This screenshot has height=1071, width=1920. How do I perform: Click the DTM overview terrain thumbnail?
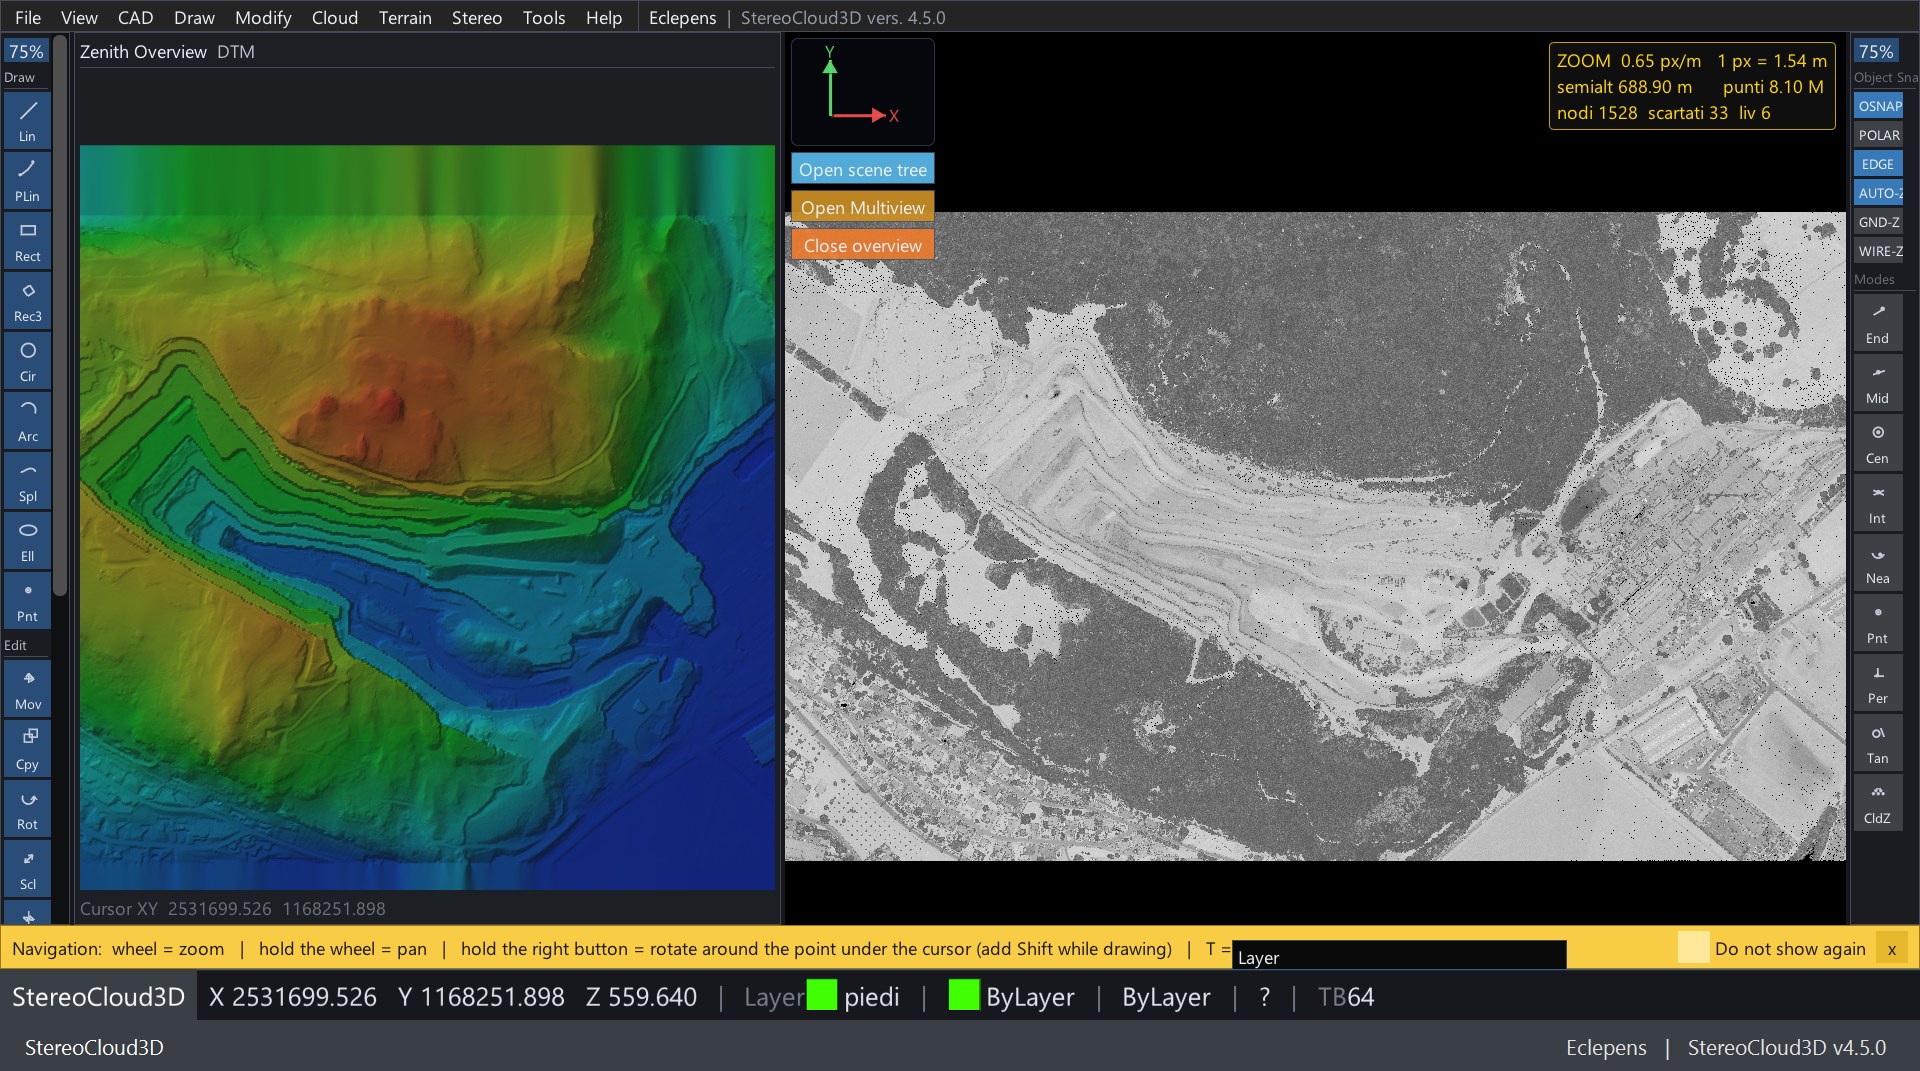point(427,517)
